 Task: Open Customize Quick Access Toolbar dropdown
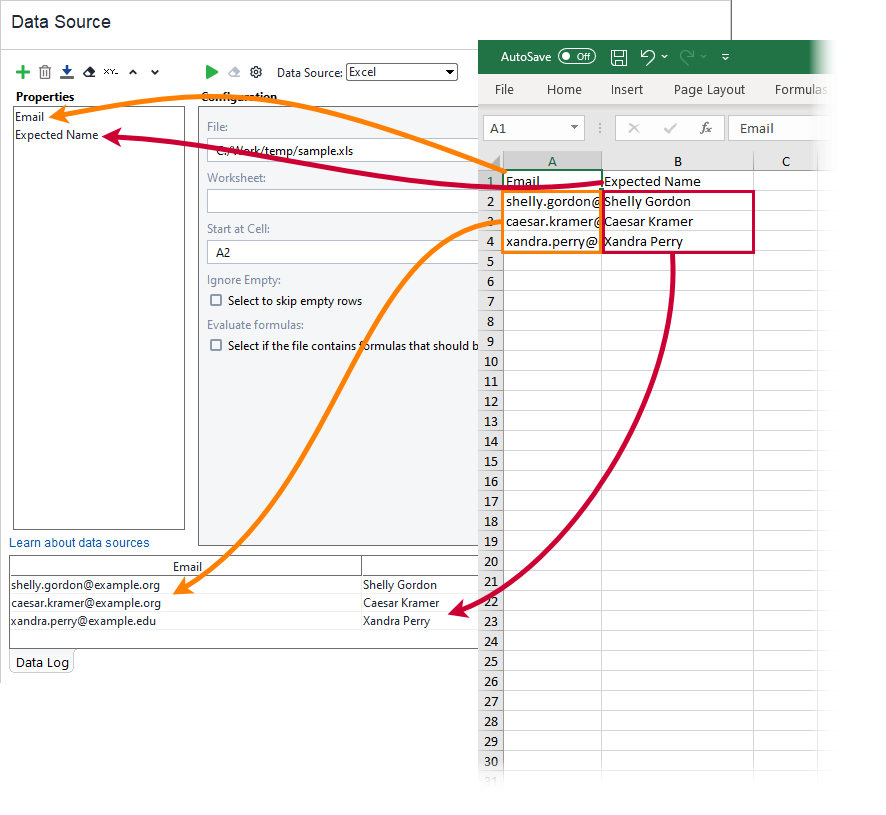pos(725,57)
